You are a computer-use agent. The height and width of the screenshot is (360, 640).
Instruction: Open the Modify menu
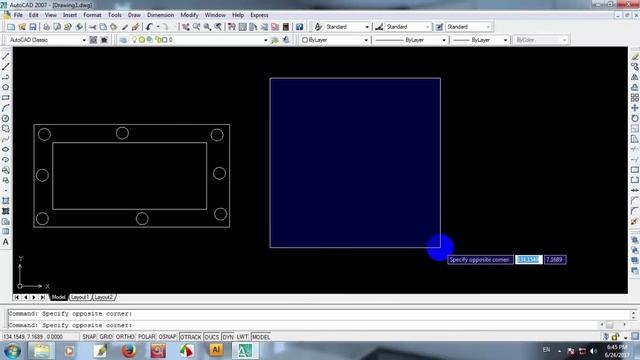189,15
